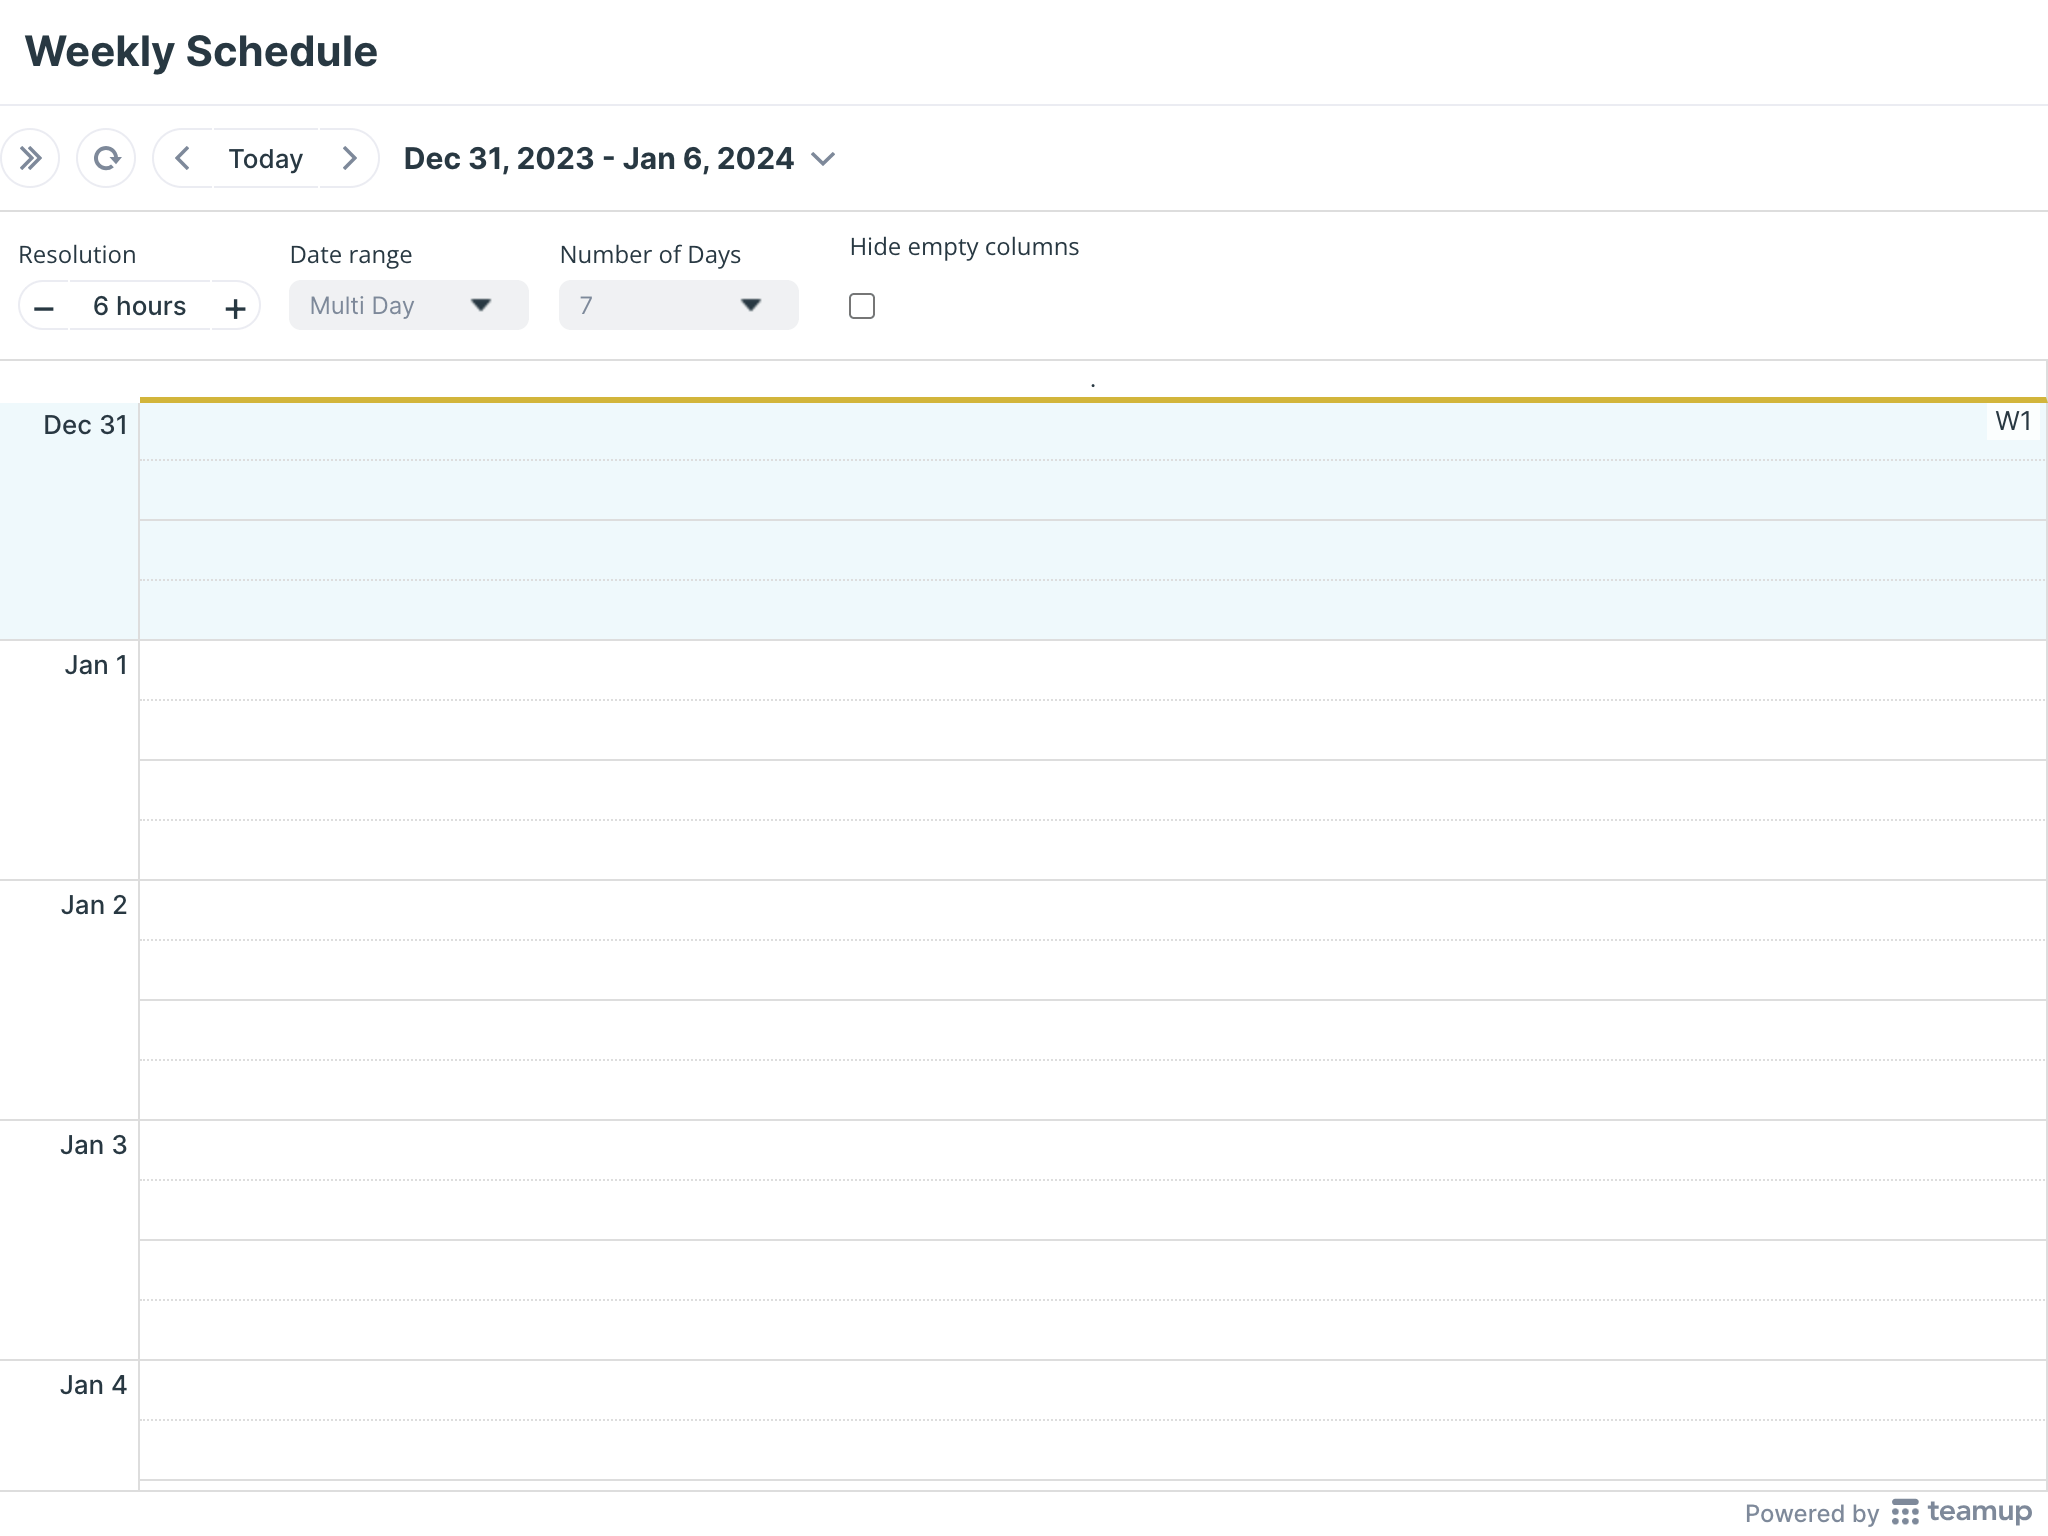
Task: Click the back navigation arrow icon
Action: click(182, 158)
